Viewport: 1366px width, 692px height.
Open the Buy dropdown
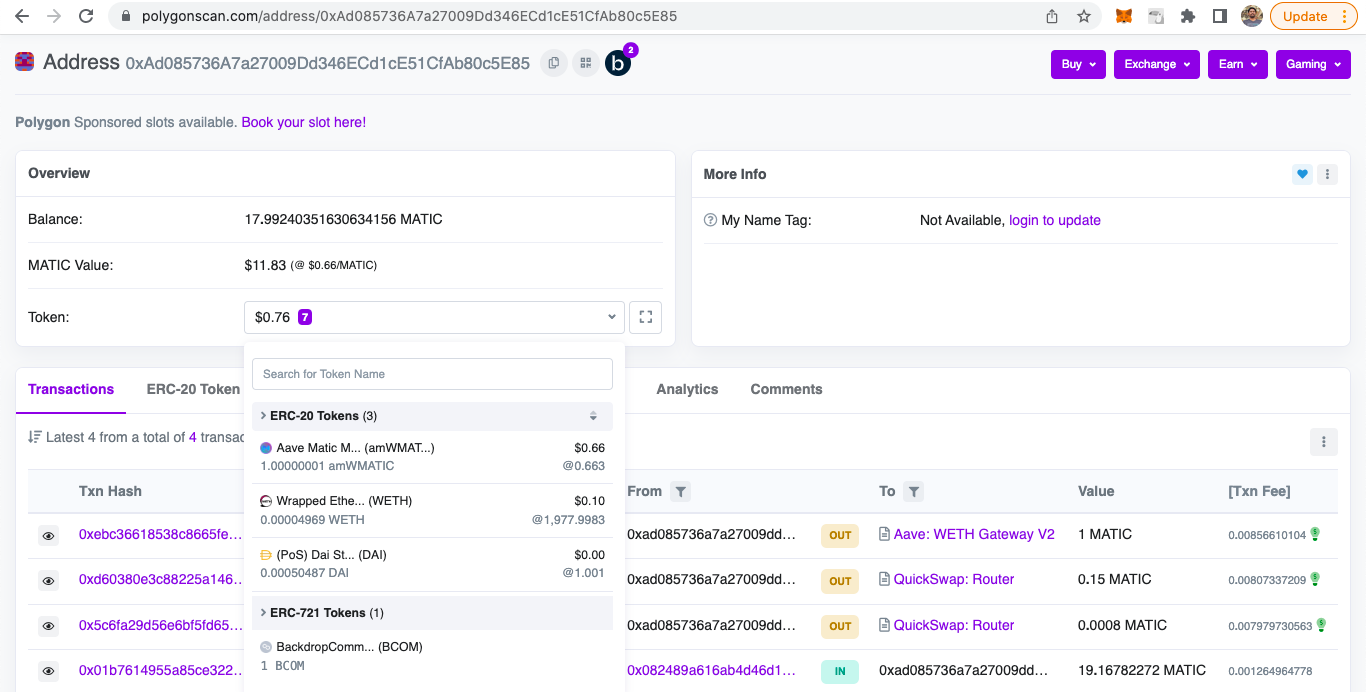[x=1078, y=64]
